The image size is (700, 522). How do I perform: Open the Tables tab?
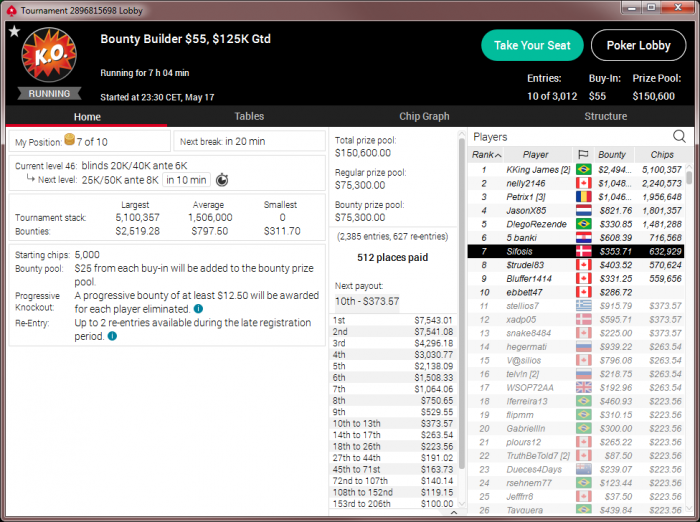pyautogui.click(x=249, y=116)
